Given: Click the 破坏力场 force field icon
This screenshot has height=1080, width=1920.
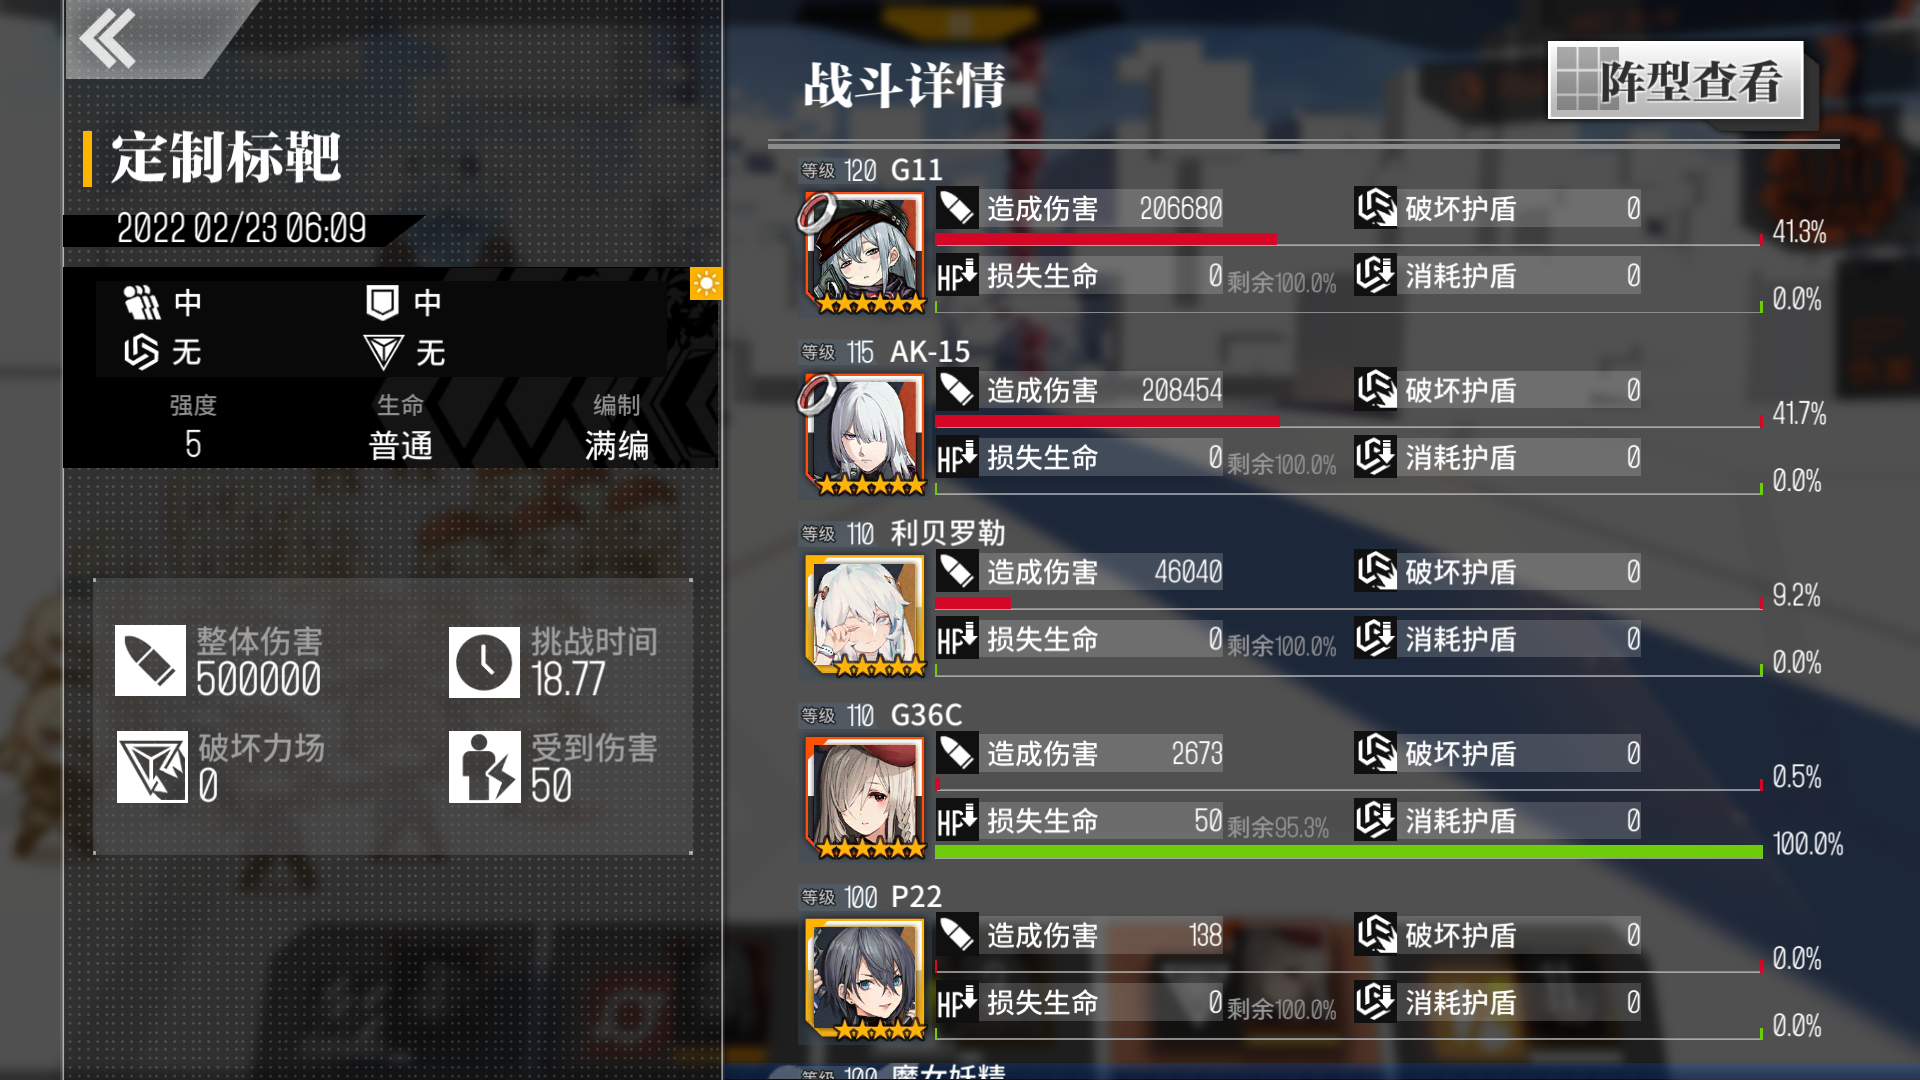Looking at the screenshot, I should [x=152, y=767].
